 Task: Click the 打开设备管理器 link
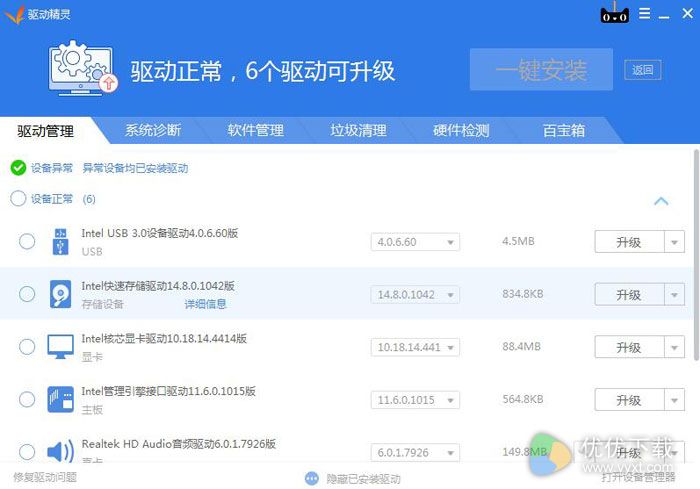pyautogui.click(x=638, y=477)
